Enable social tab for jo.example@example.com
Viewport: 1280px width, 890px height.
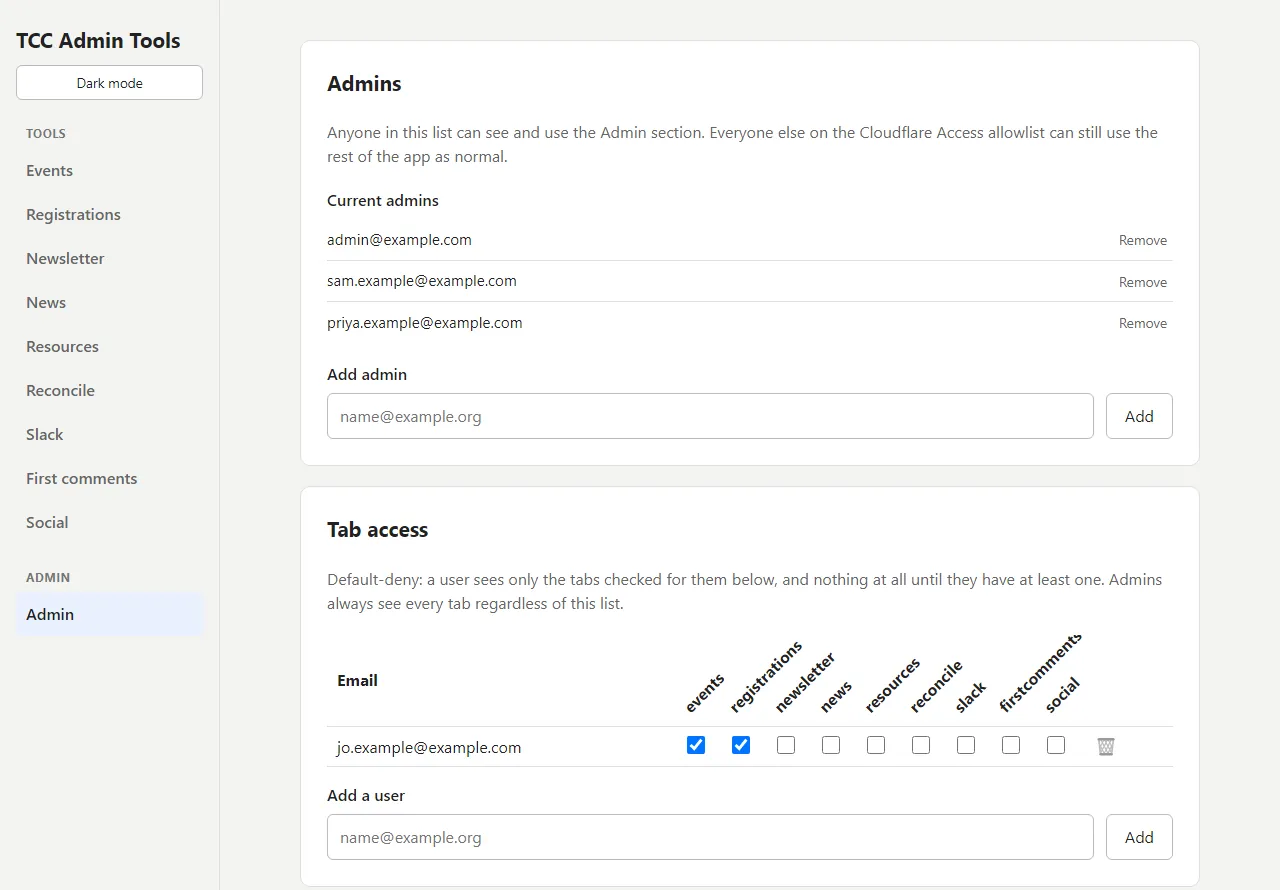point(1056,745)
